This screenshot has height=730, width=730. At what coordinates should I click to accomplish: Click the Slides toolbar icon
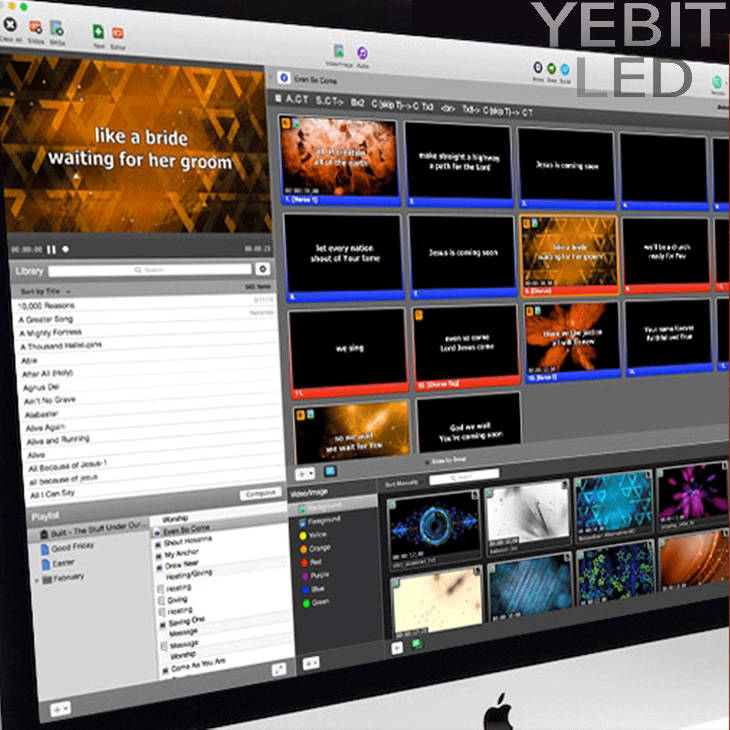click(x=36, y=26)
